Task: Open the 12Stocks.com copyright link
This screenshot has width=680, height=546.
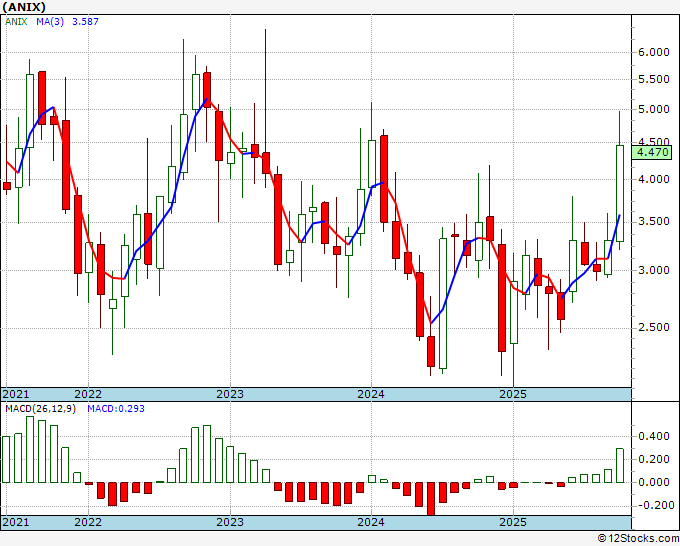Action: coord(638,539)
